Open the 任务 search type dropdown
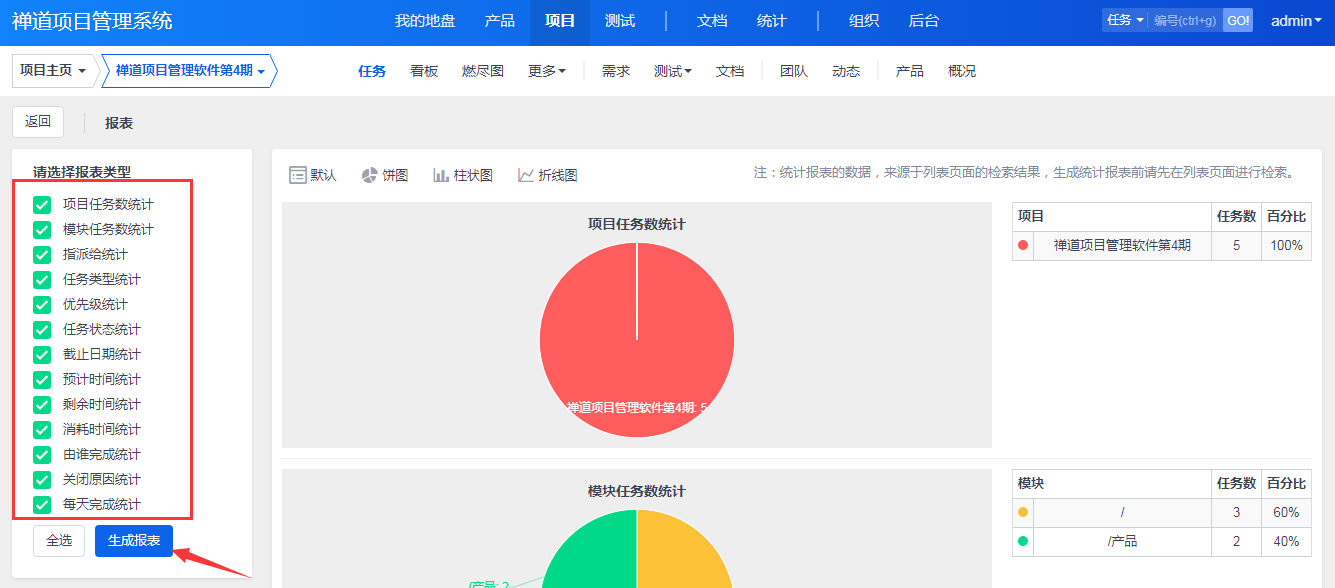Viewport: 1335px width, 588px height. coord(1125,20)
